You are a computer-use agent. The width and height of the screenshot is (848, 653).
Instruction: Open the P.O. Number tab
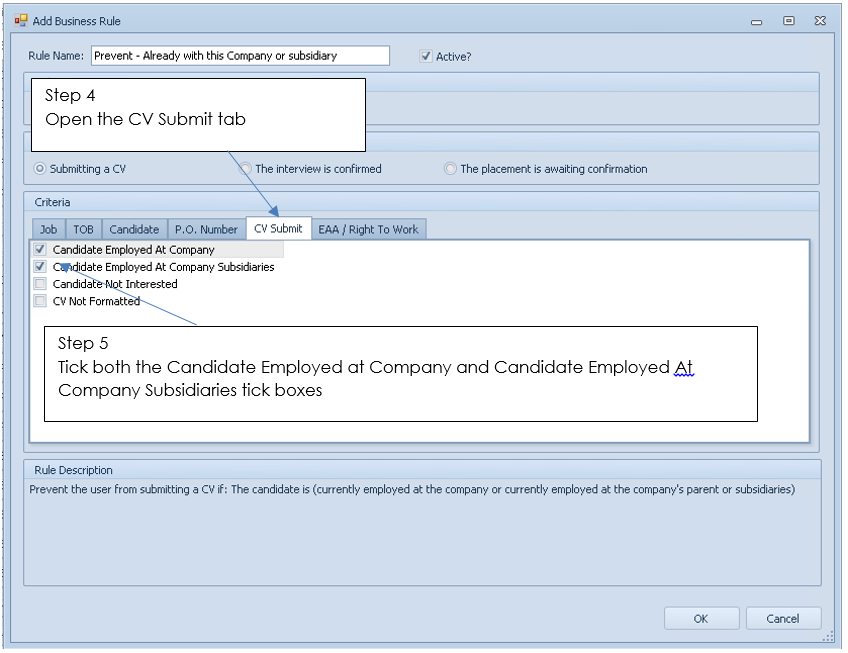pos(206,230)
